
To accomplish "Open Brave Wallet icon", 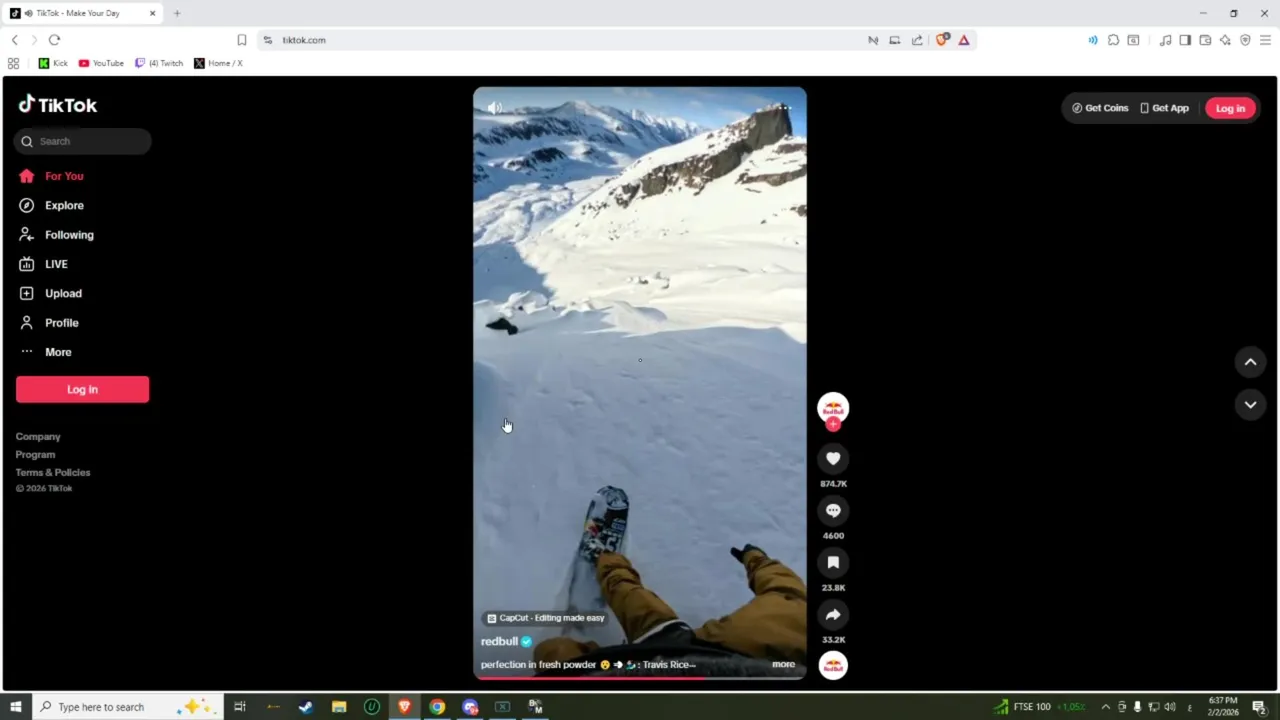I will pyautogui.click(x=1205, y=40).
